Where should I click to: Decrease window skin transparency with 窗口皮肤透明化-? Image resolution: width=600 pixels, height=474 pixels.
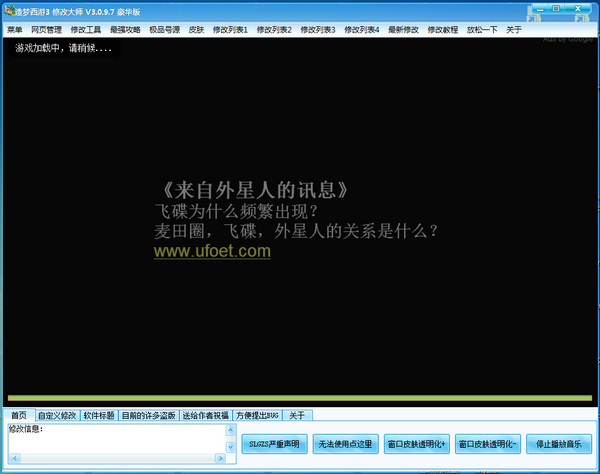tap(487, 443)
